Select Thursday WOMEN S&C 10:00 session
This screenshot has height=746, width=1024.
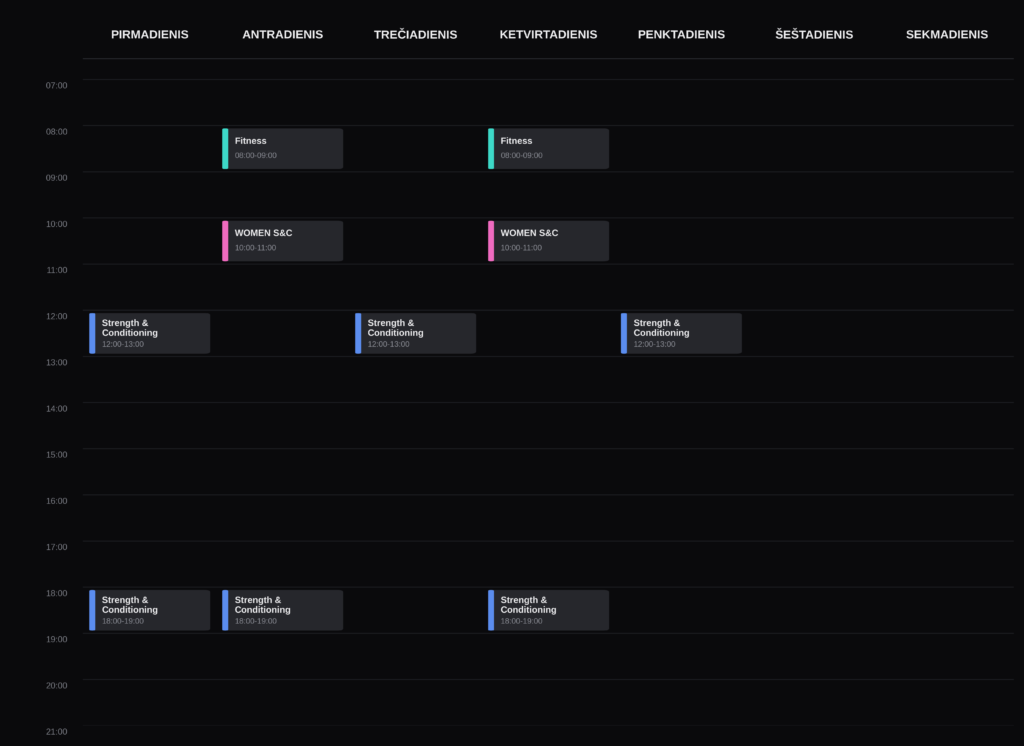coord(548,241)
